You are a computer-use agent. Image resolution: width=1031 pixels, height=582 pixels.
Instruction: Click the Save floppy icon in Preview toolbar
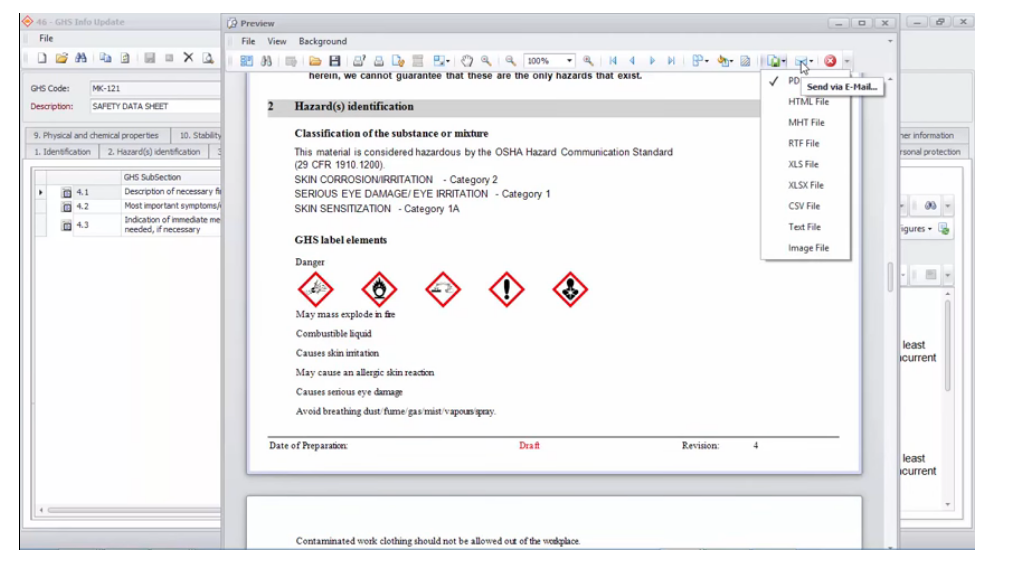335,61
